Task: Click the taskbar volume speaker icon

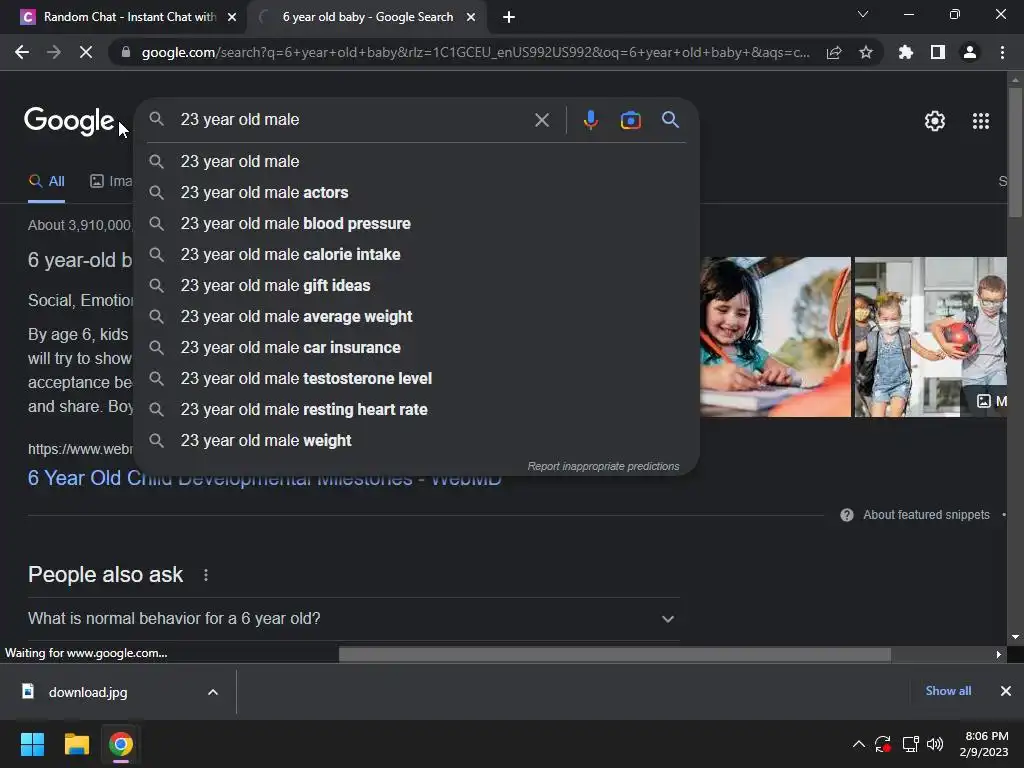Action: tap(935, 744)
